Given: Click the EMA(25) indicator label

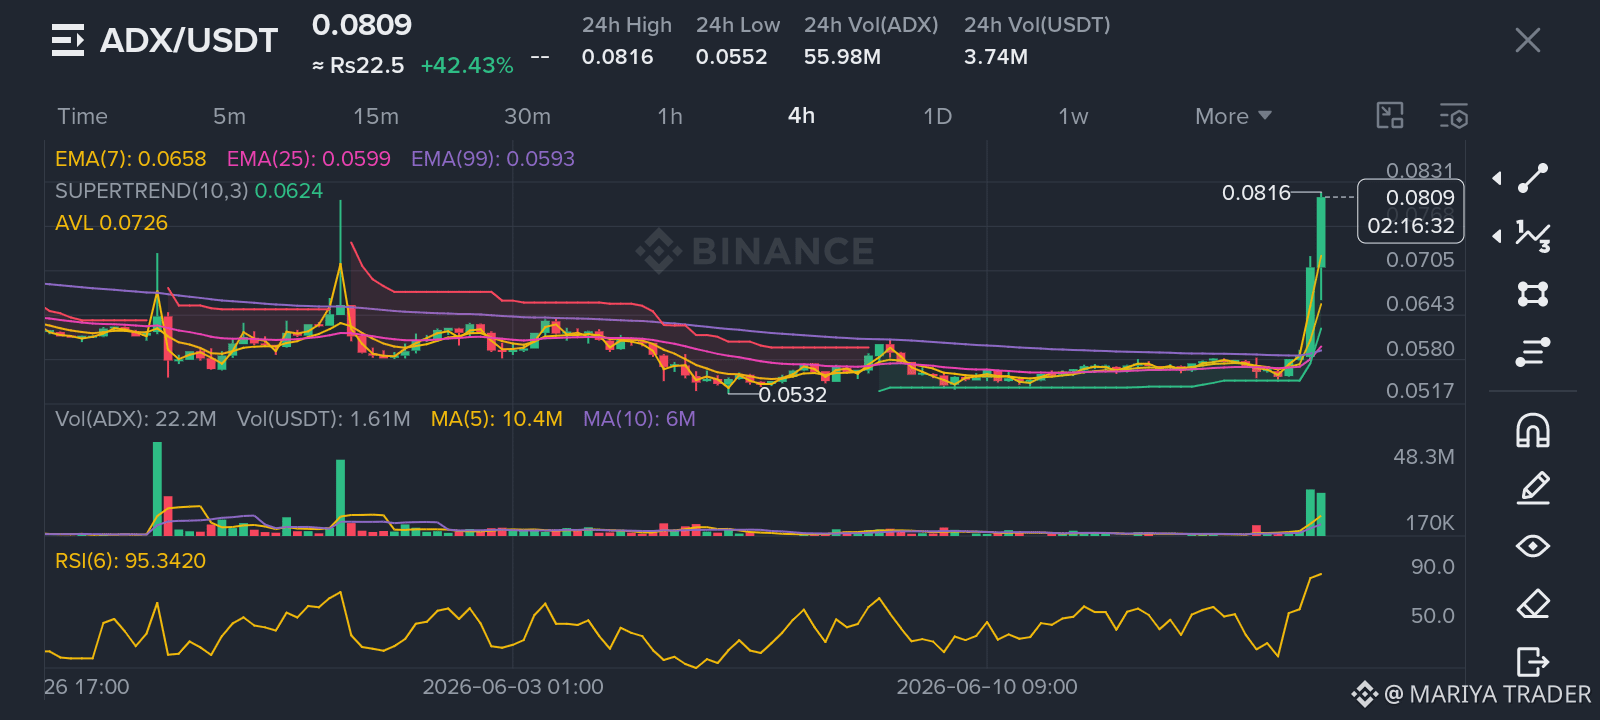Looking at the screenshot, I should (309, 159).
